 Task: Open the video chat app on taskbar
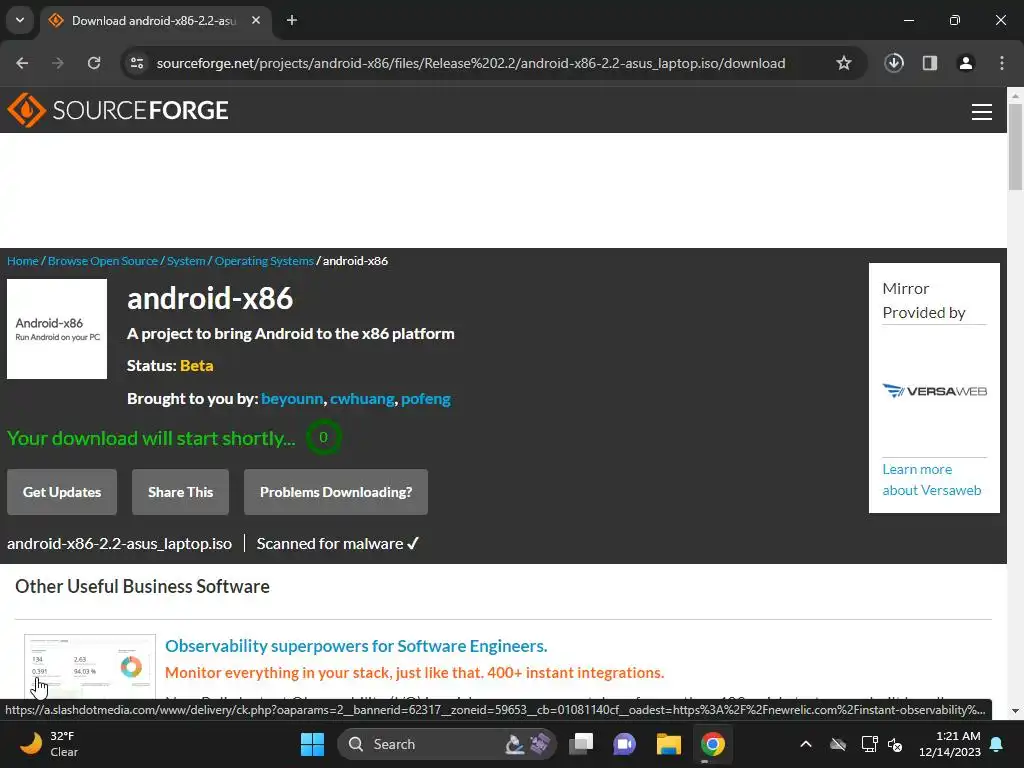tap(625, 744)
